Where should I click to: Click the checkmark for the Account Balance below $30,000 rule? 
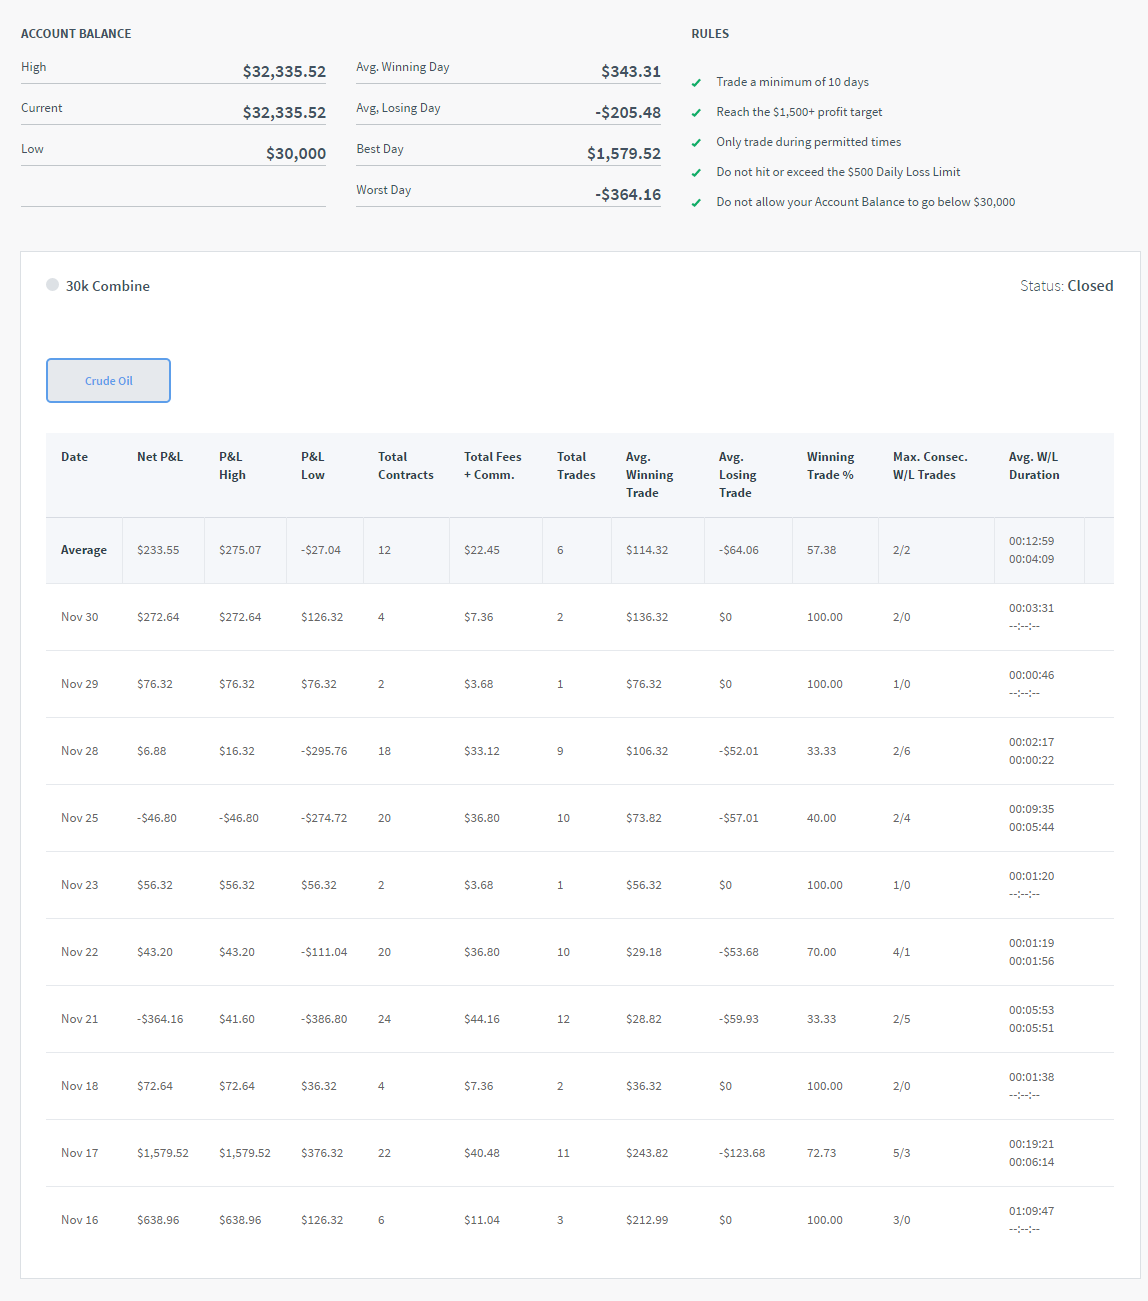(x=696, y=203)
